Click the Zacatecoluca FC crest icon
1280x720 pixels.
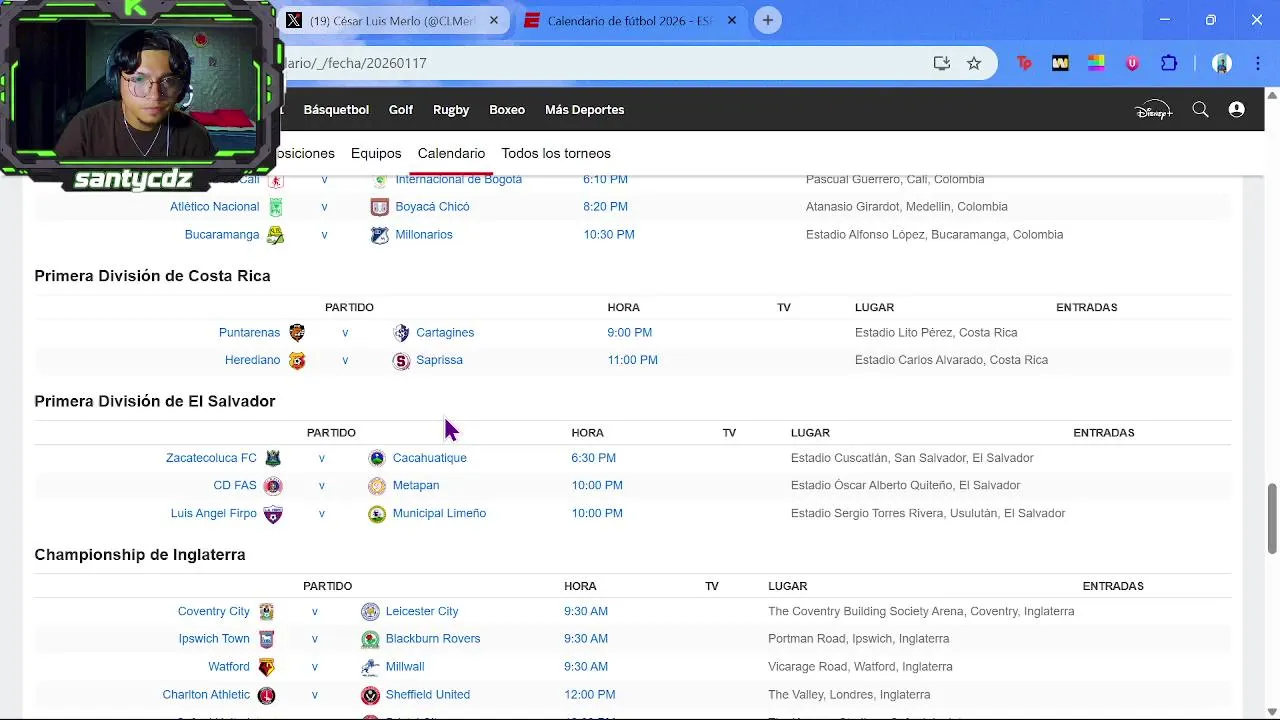[x=273, y=458]
